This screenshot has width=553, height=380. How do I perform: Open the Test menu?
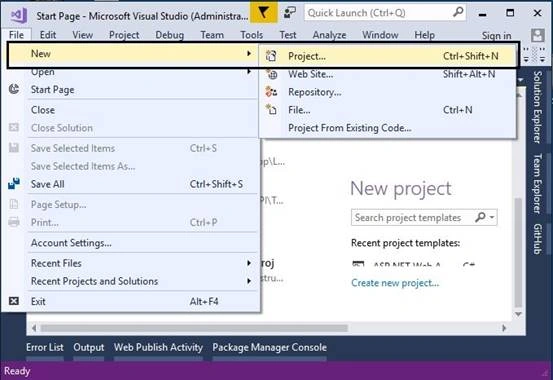(x=287, y=35)
